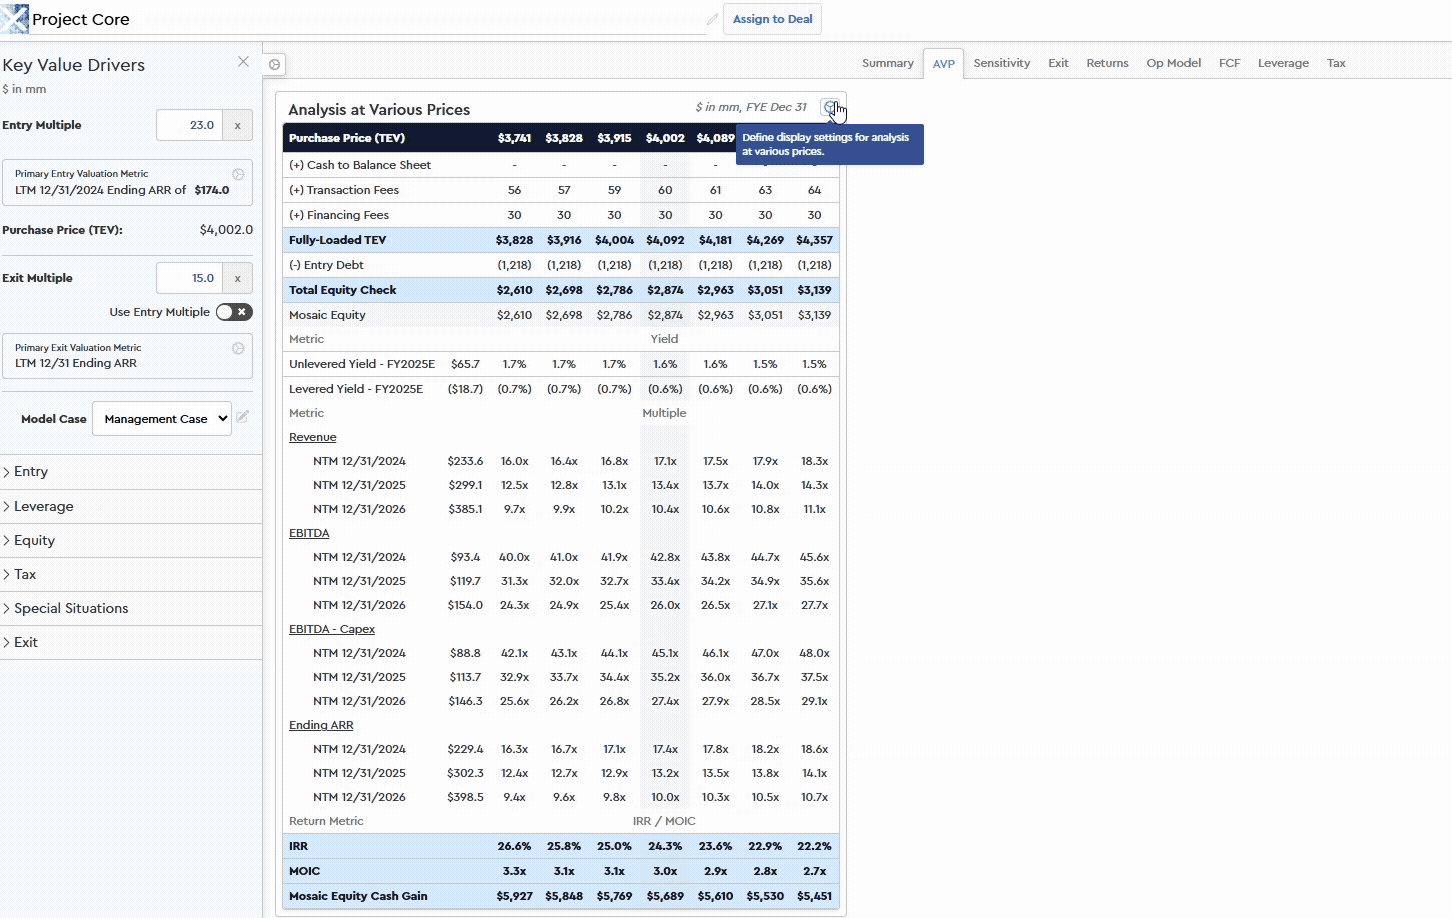Click the Mosaic logo icon
Image resolution: width=1452 pixels, height=918 pixels.
pyautogui.click(x=15, y=19)
